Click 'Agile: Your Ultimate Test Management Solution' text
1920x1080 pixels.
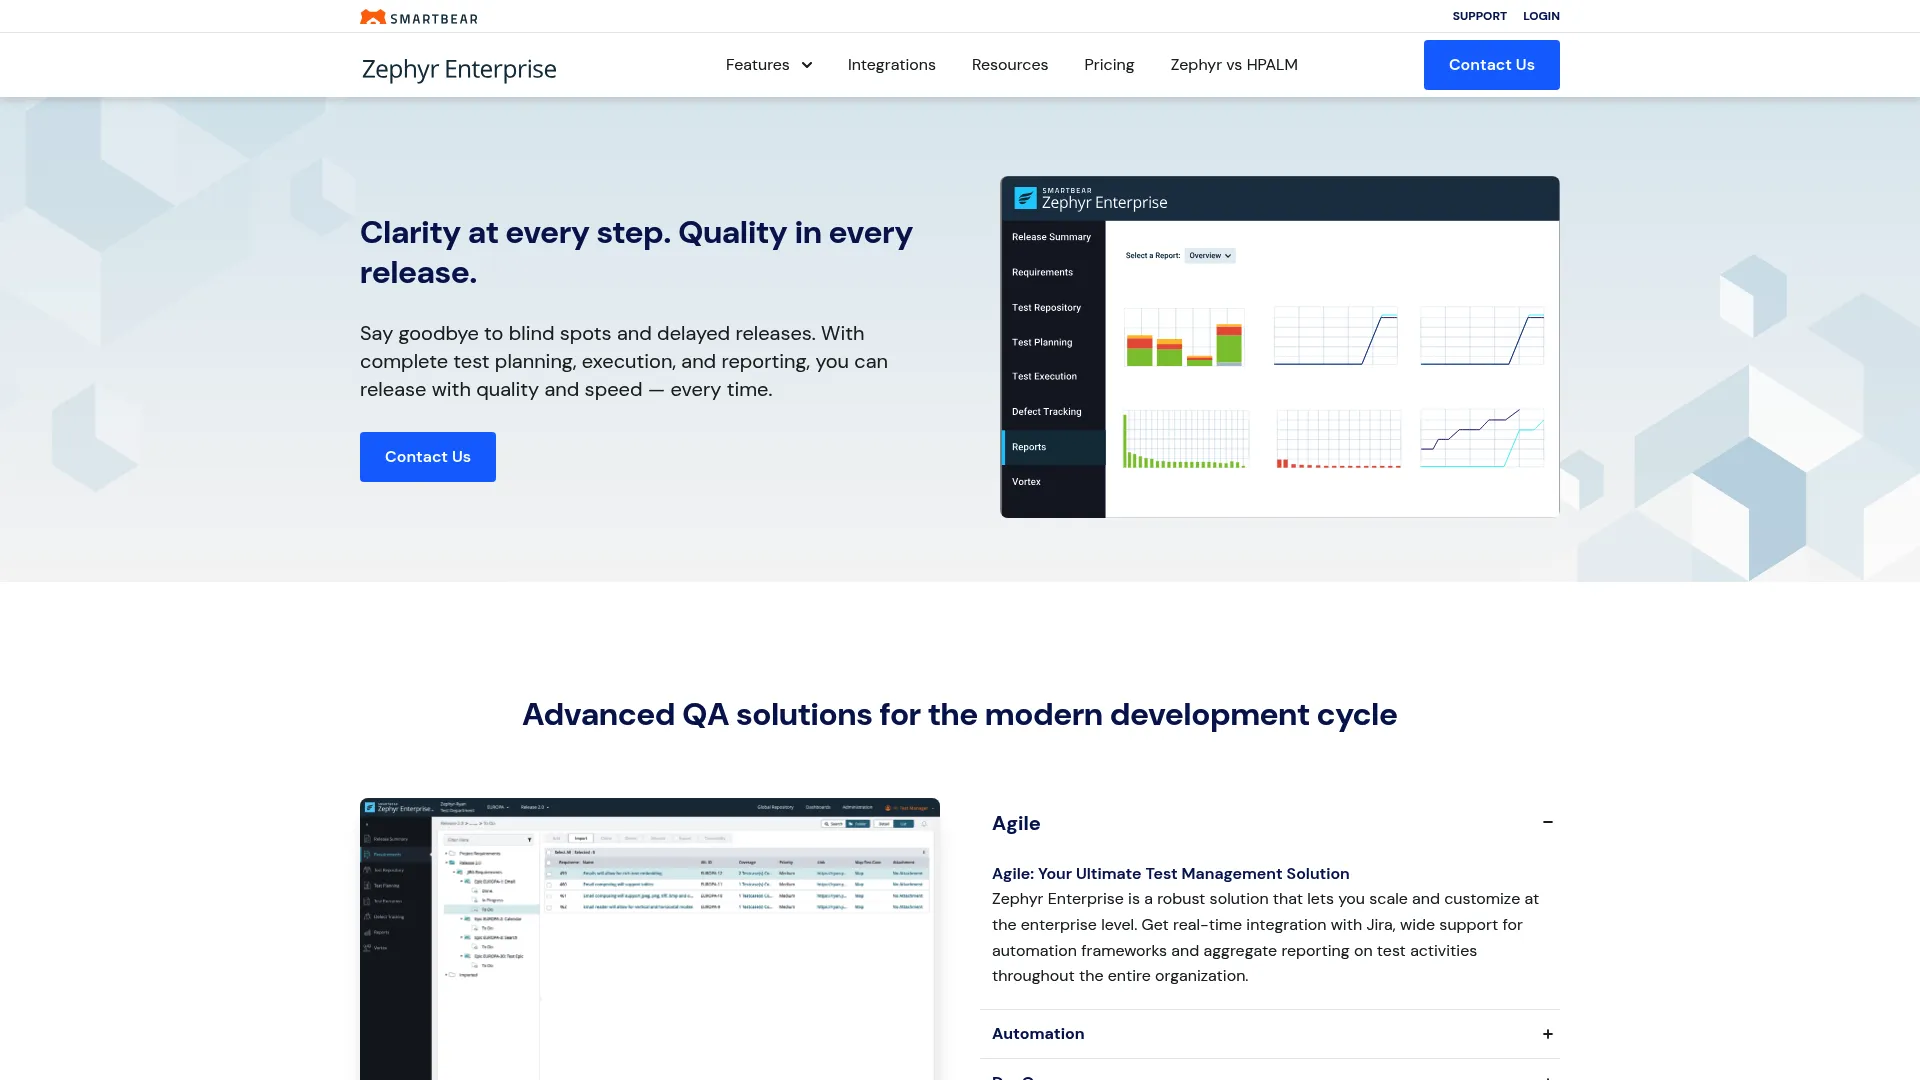1170,874
